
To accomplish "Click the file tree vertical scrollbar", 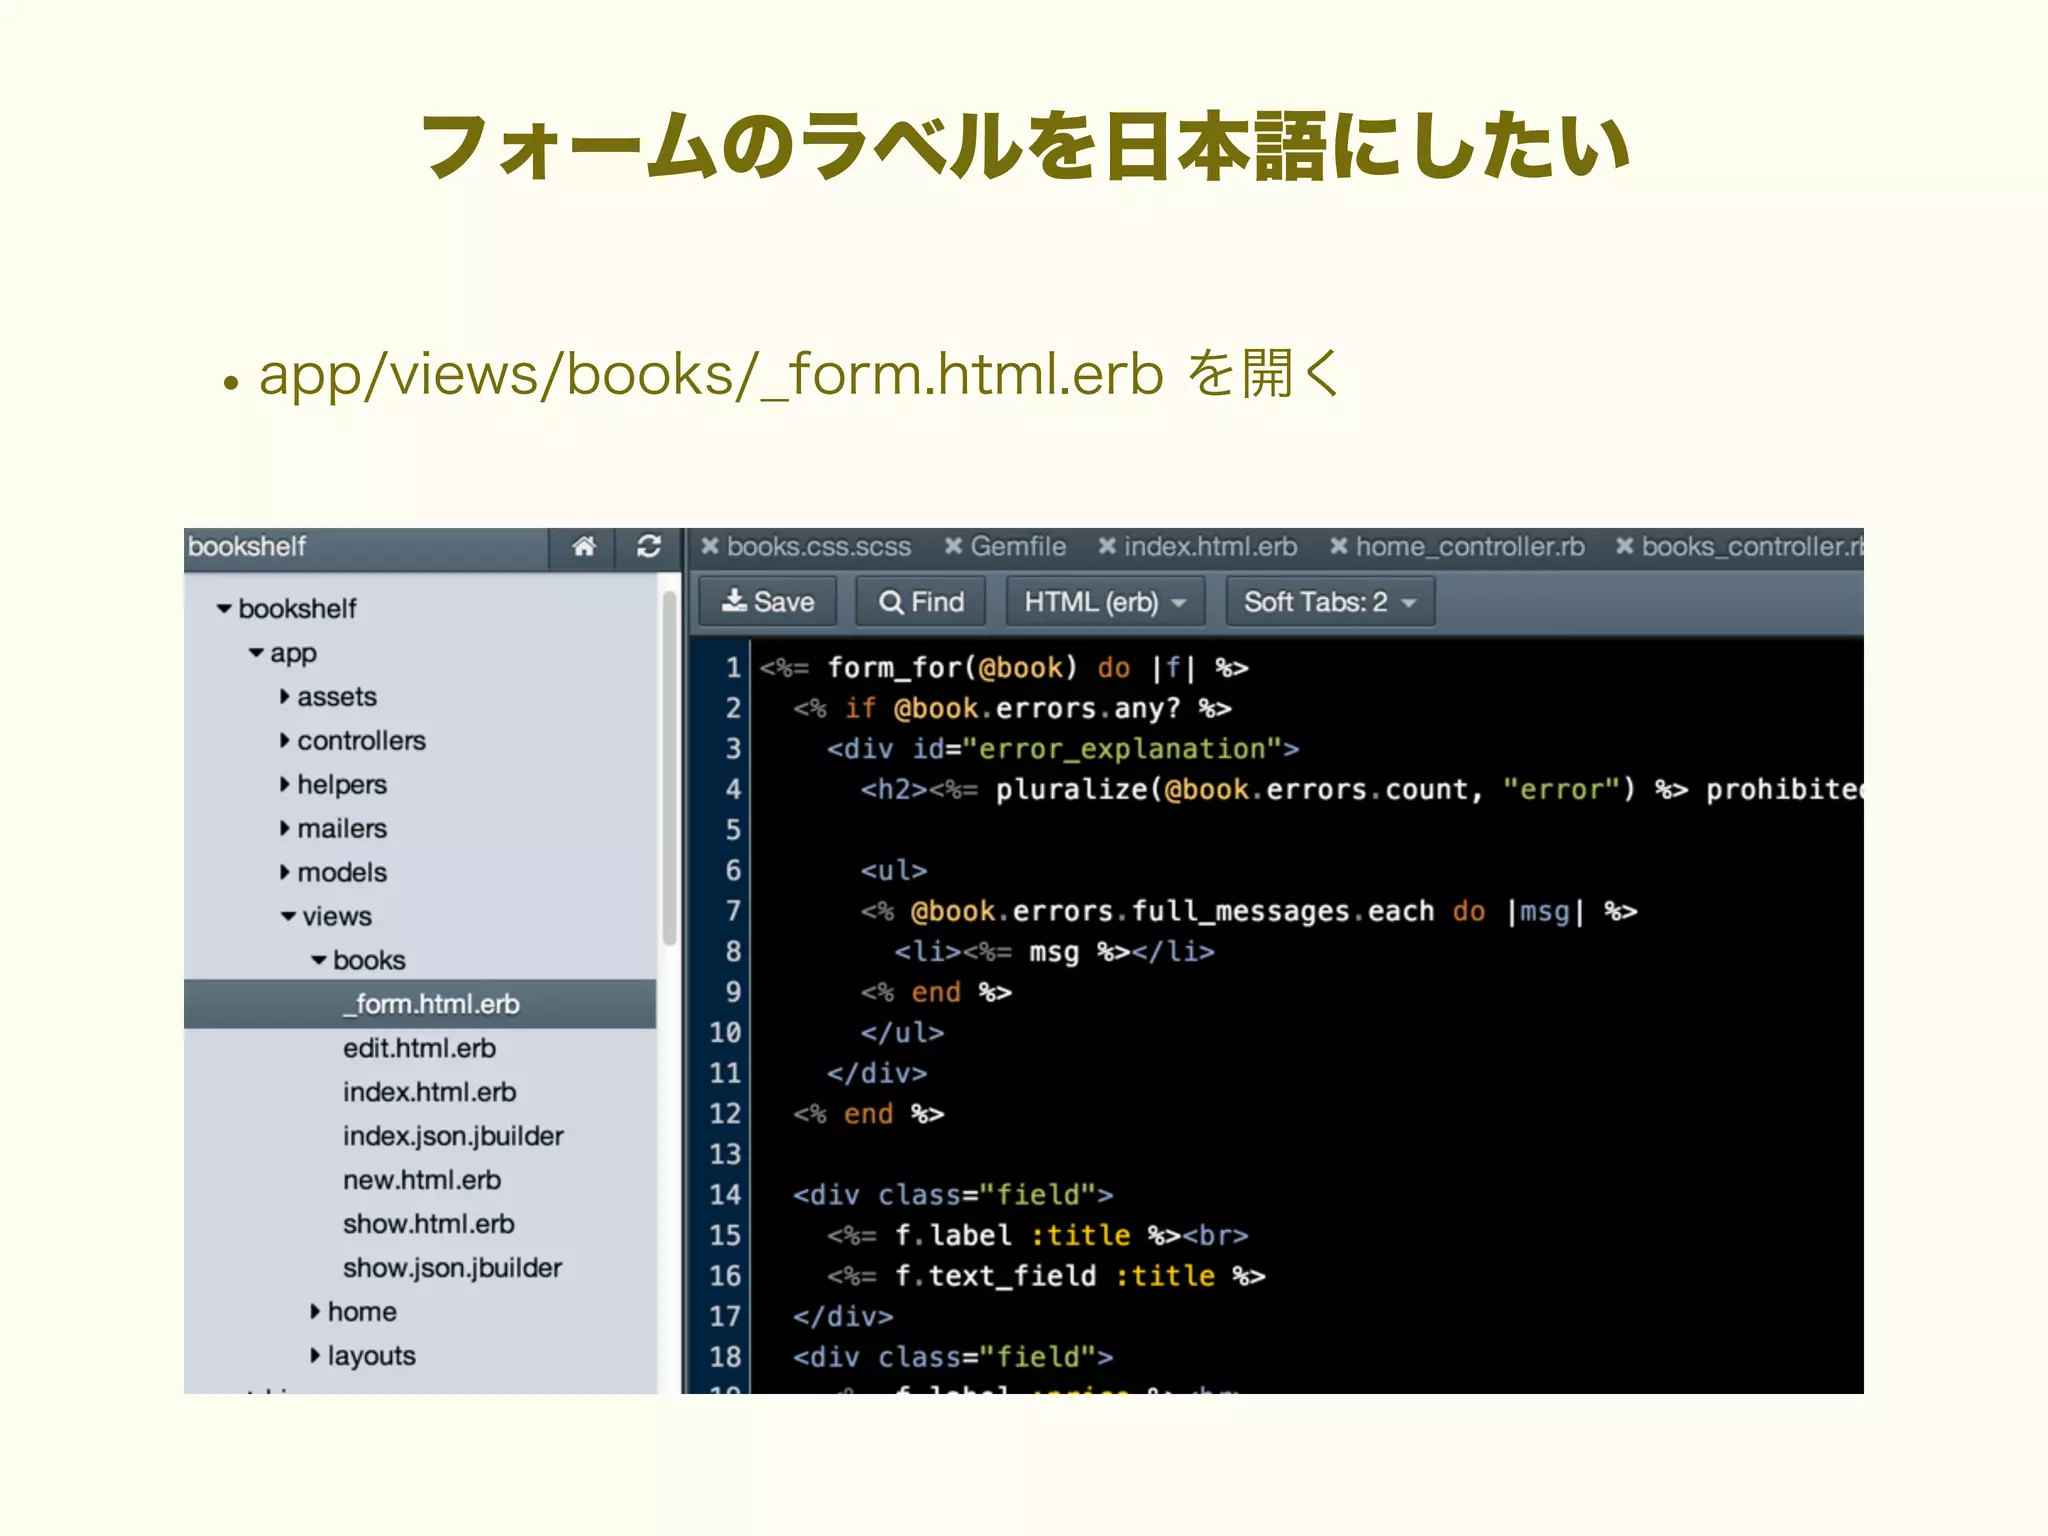I will [669, 768].
